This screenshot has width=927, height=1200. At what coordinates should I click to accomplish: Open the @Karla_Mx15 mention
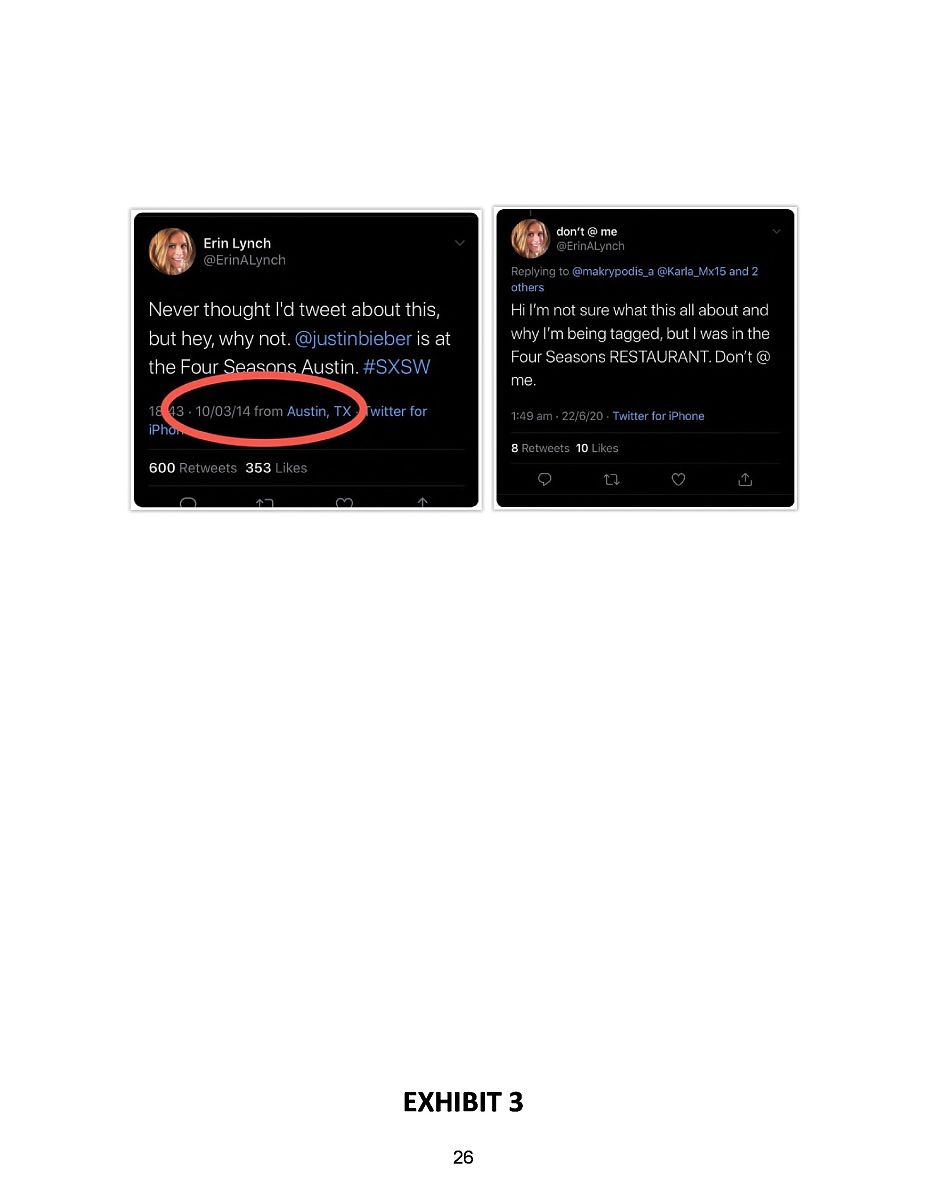tap(692, 271)
